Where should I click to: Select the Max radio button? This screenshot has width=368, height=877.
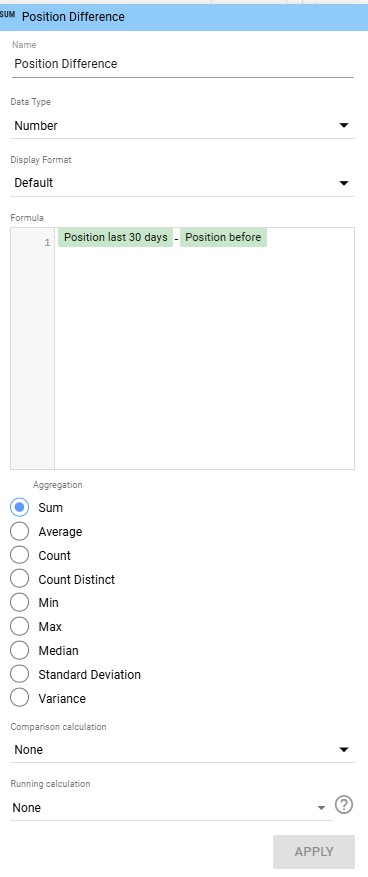pyautogui.click(x=20, y=627)
